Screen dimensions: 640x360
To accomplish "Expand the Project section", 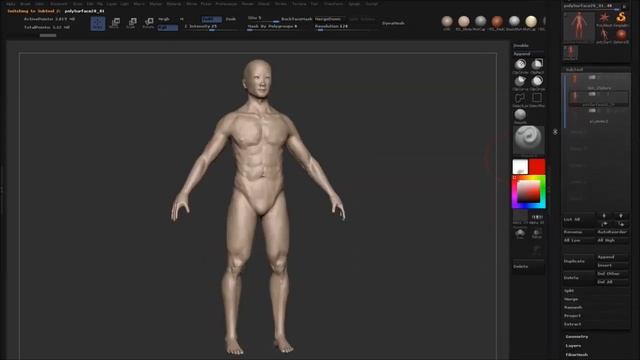I will click(x=572, y=316).
